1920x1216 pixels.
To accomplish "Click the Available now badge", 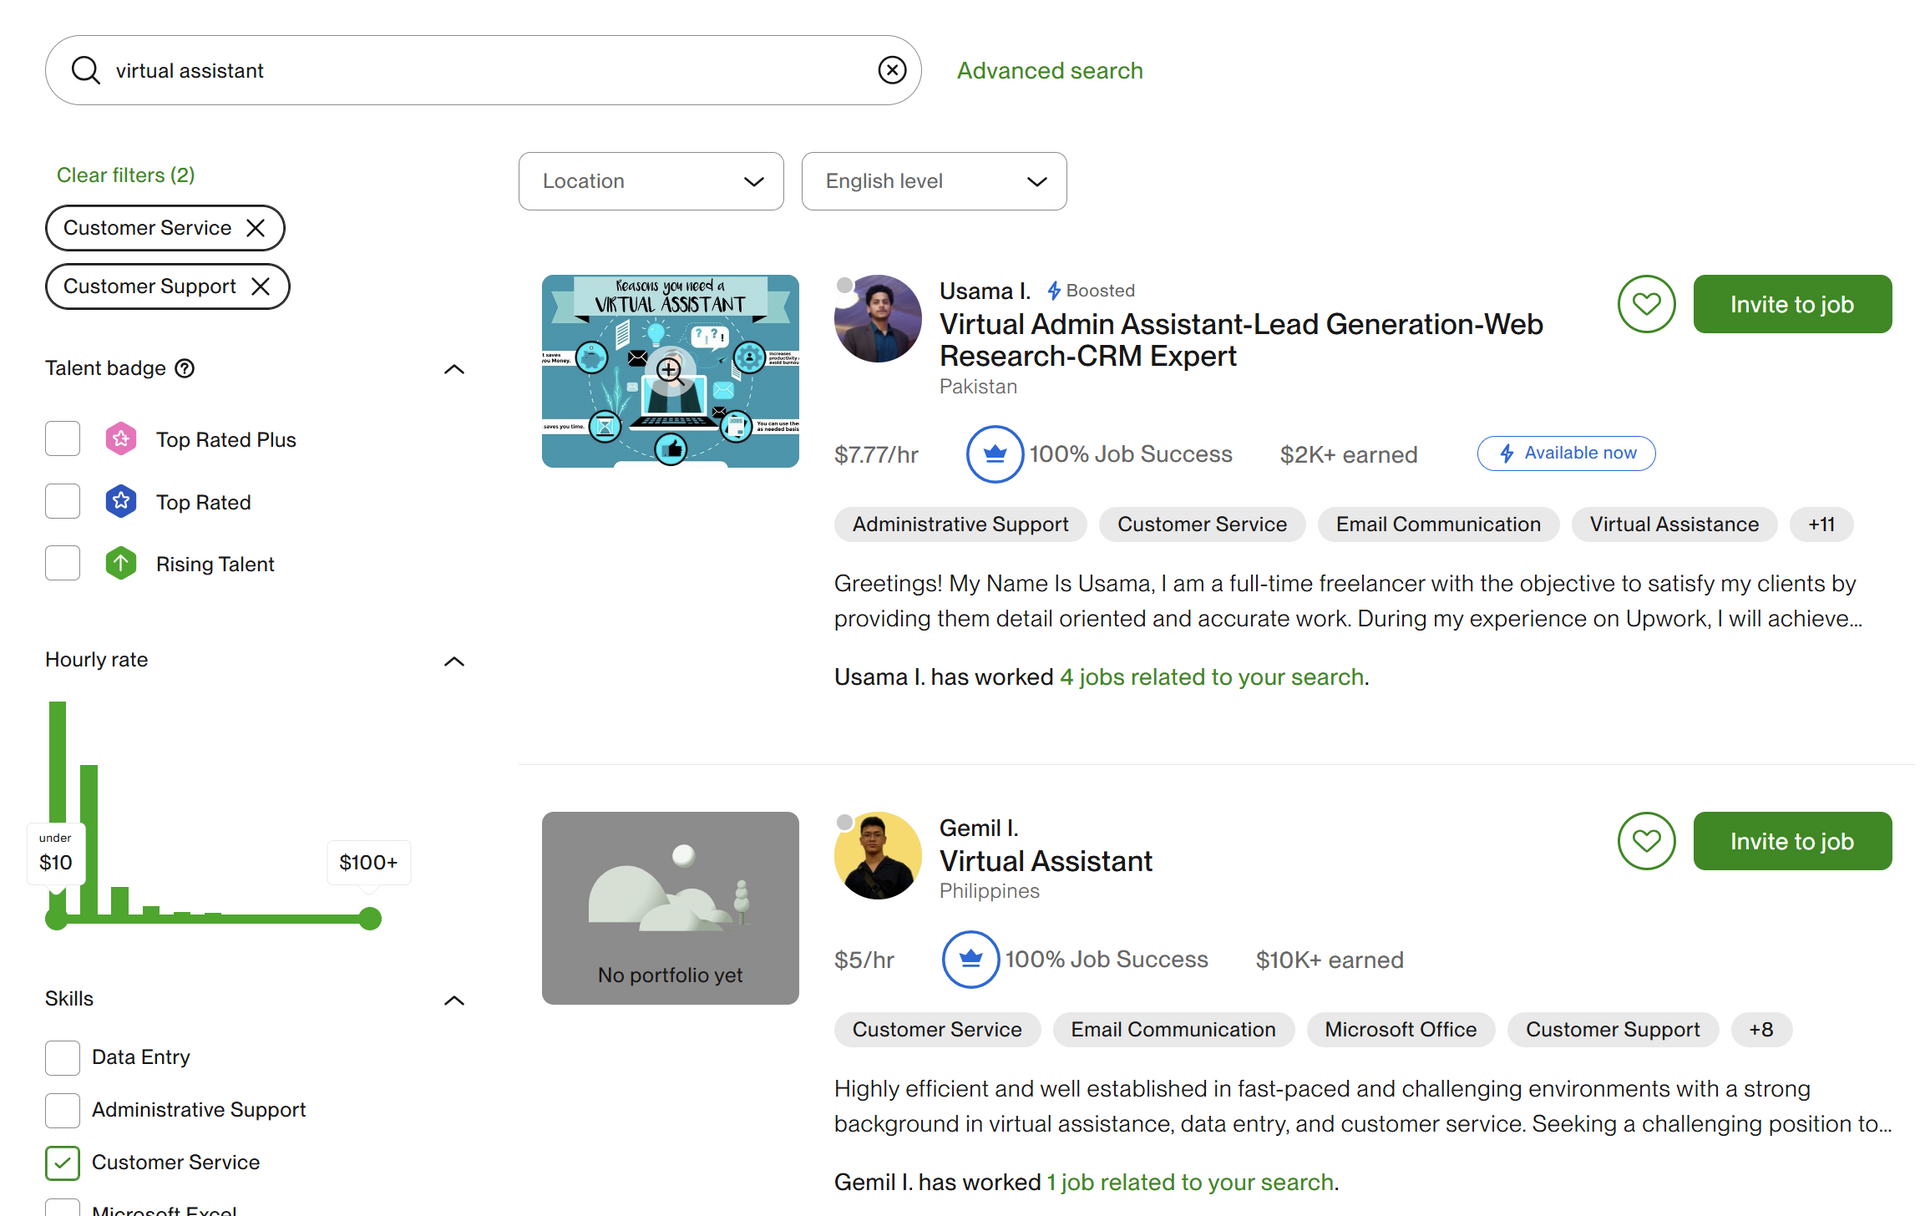I will [x=1566, y=453].
